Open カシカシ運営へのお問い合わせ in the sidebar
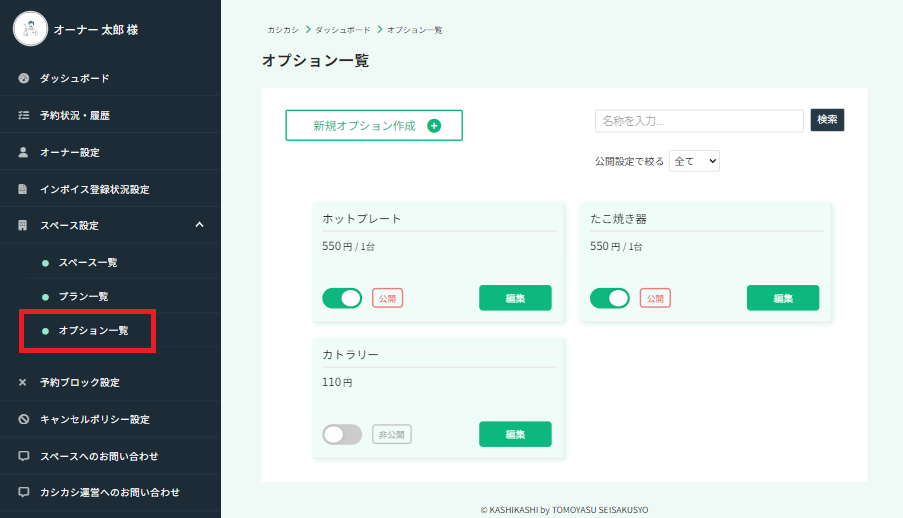Screen dimensions: 903x518 point(111,492)
